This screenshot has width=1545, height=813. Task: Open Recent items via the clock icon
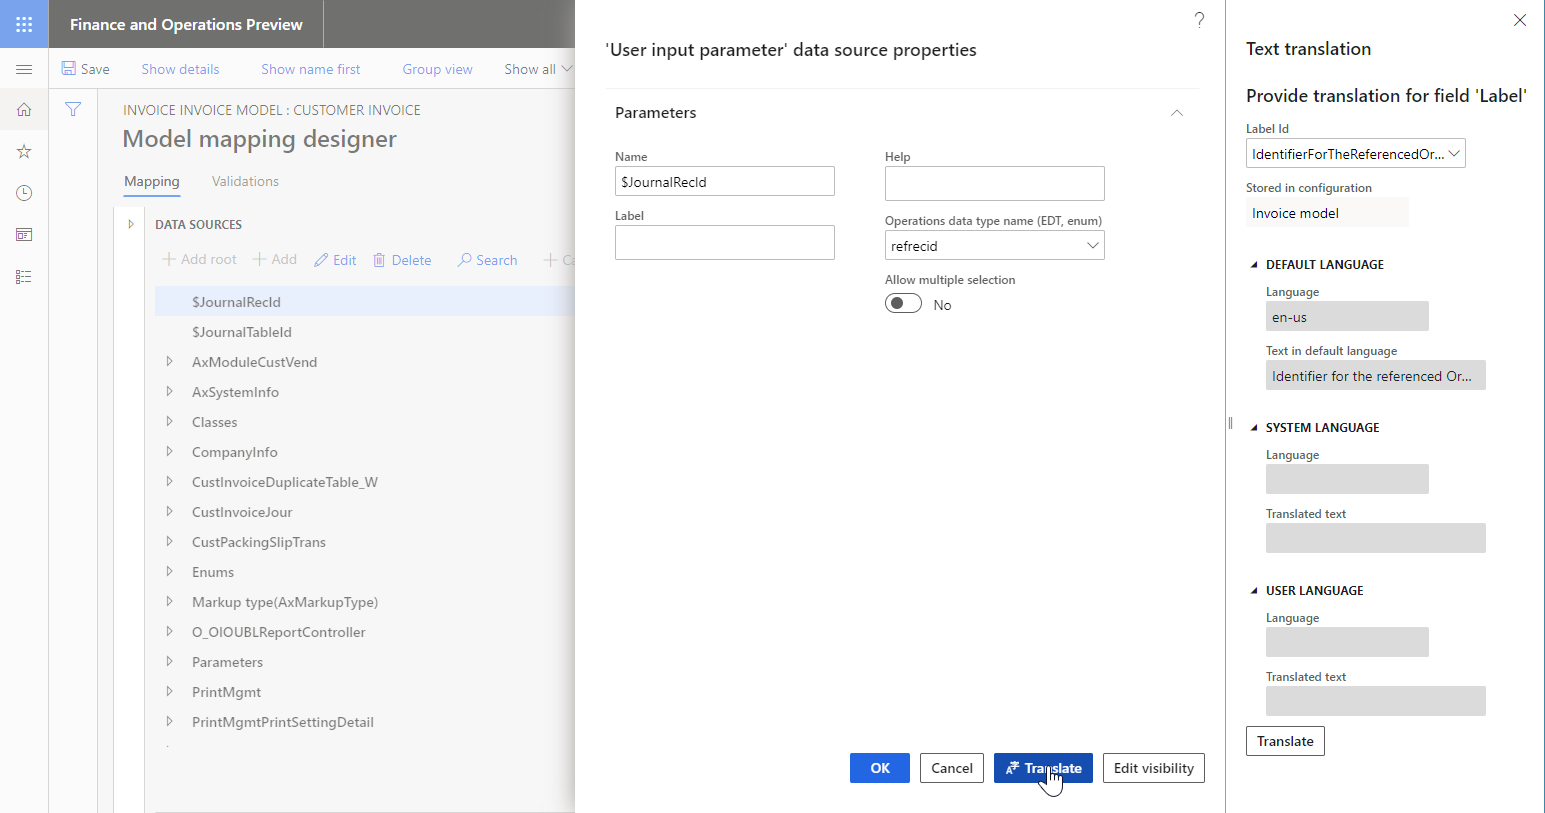tap(23, 192)
